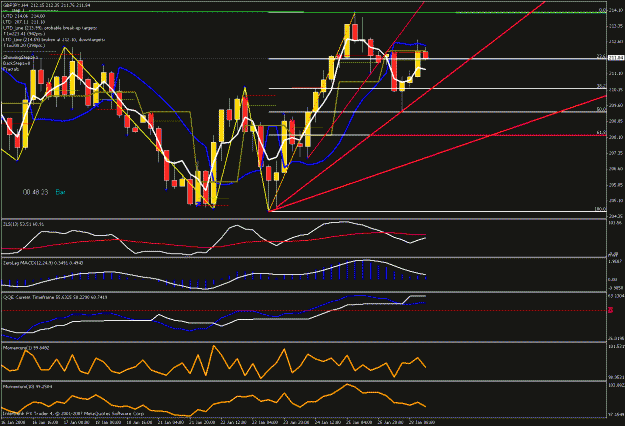625x426 pixels.
Task: Click the highlighted current price tag 211.84
Action: pos(616,58)
